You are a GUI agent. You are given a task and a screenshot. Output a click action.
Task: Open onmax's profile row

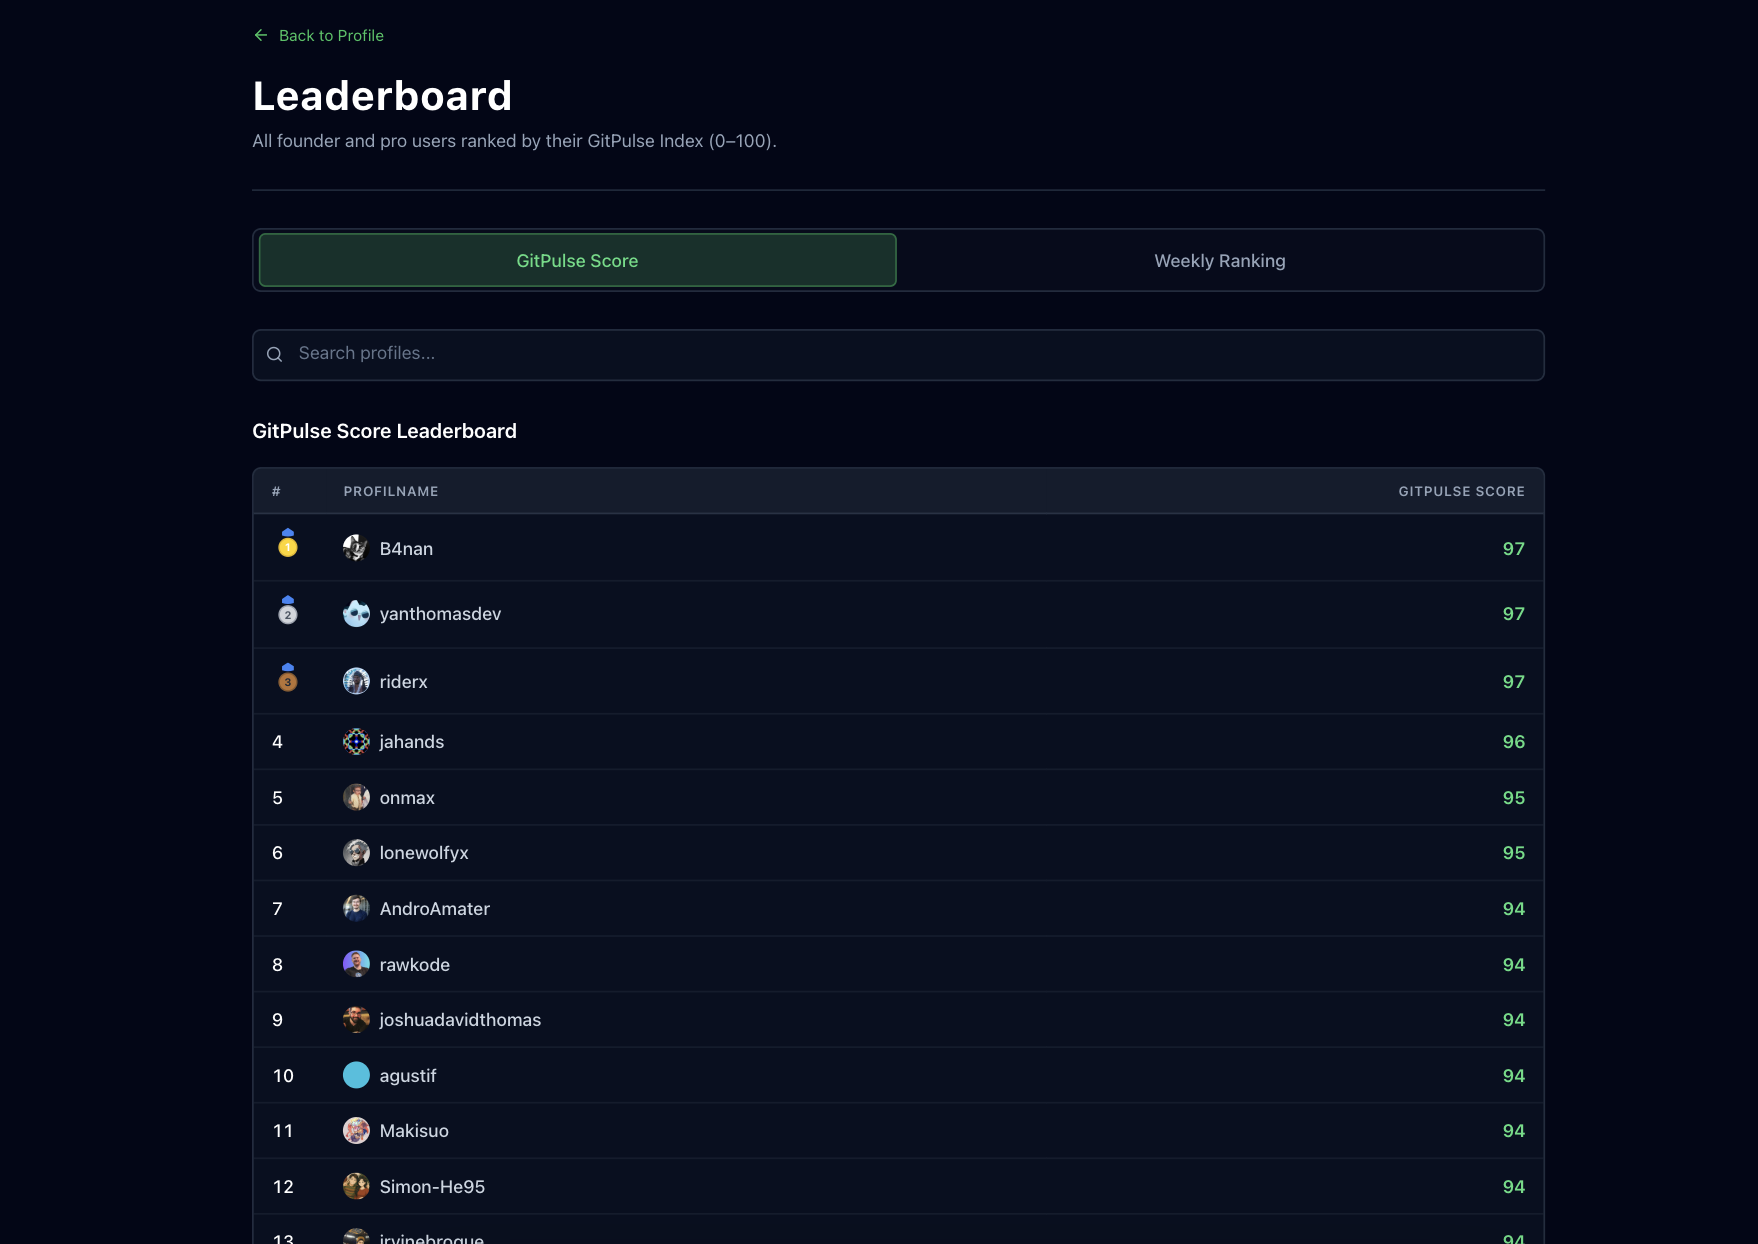coord(407,798)
